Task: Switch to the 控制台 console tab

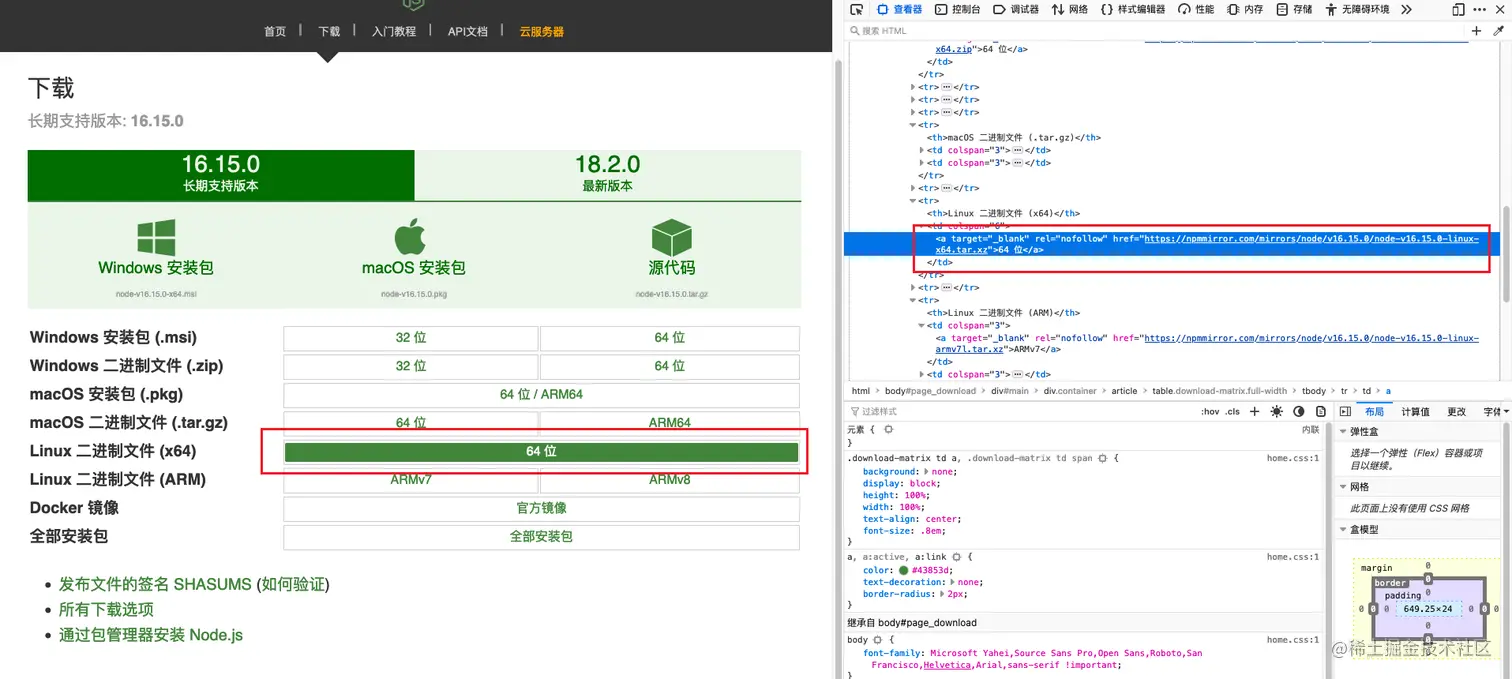Action: 958,9
